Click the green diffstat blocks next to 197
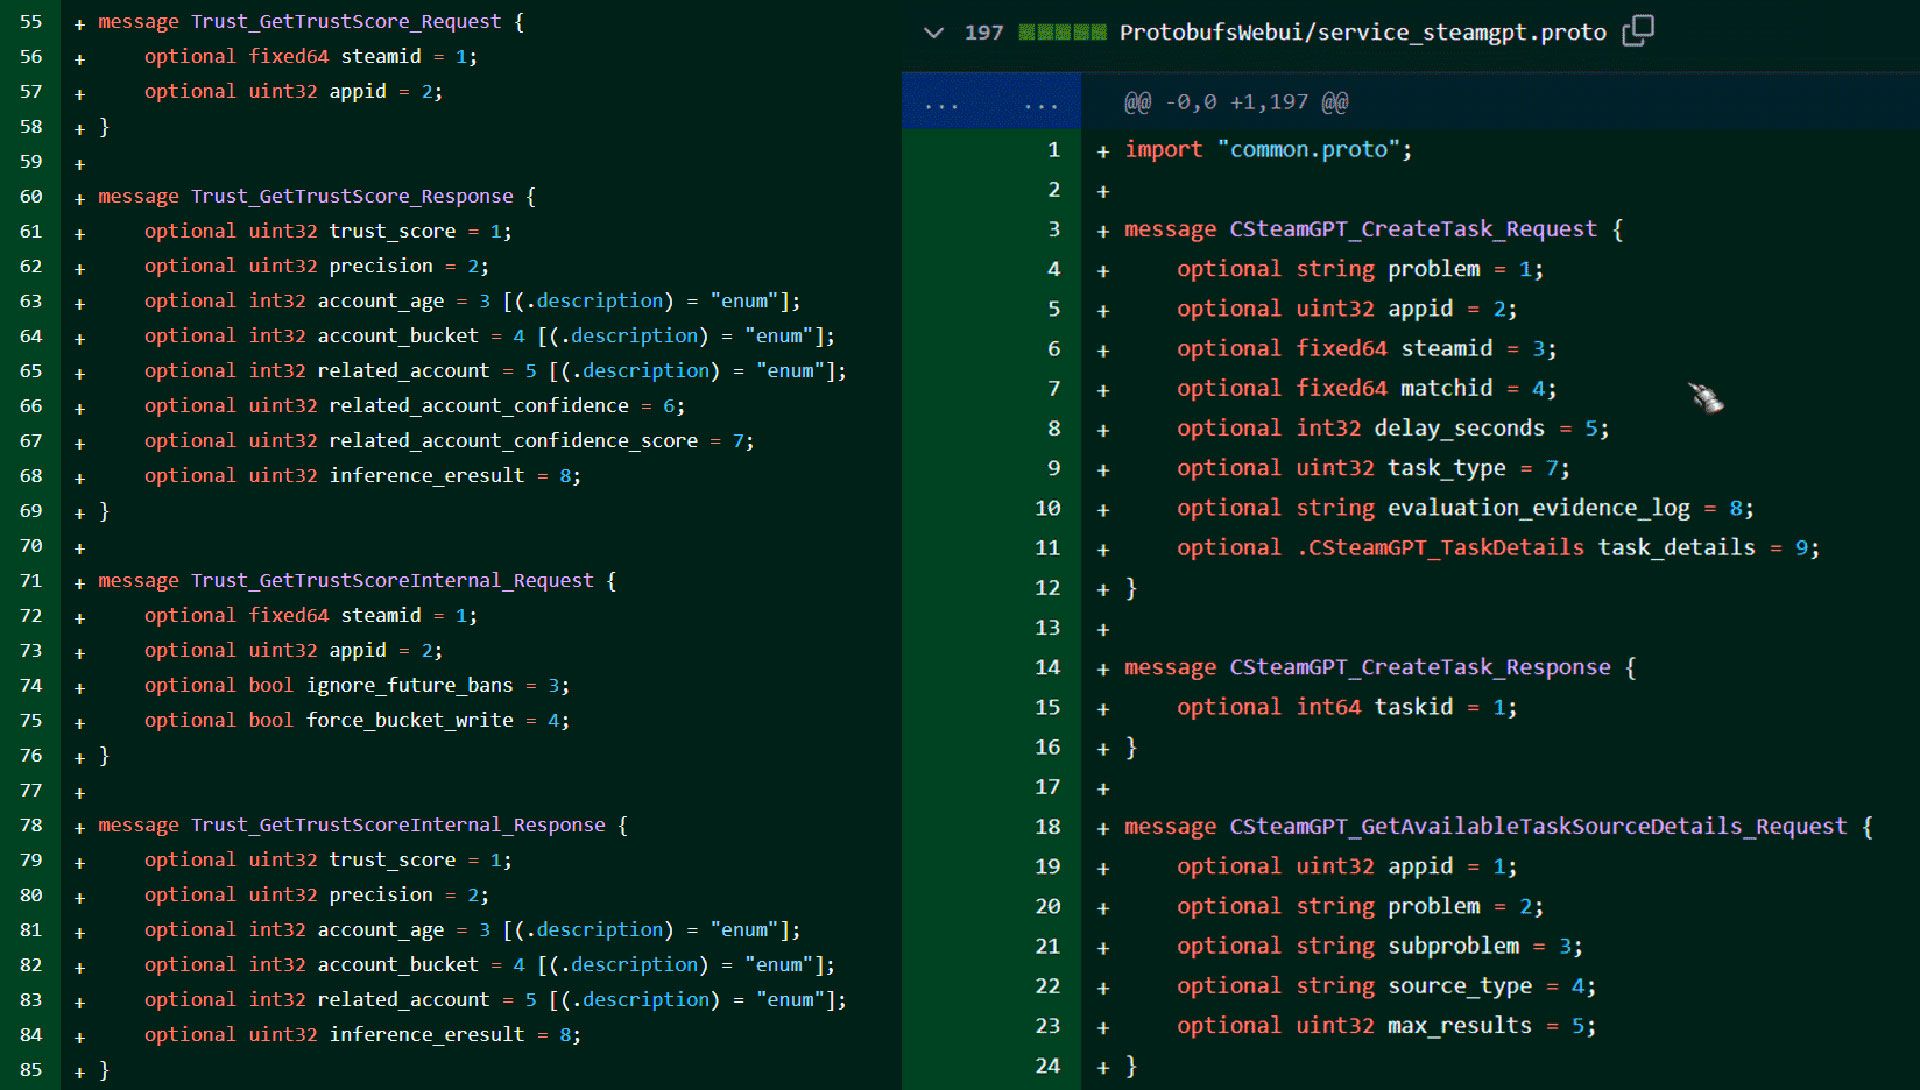 (1062, 33)
